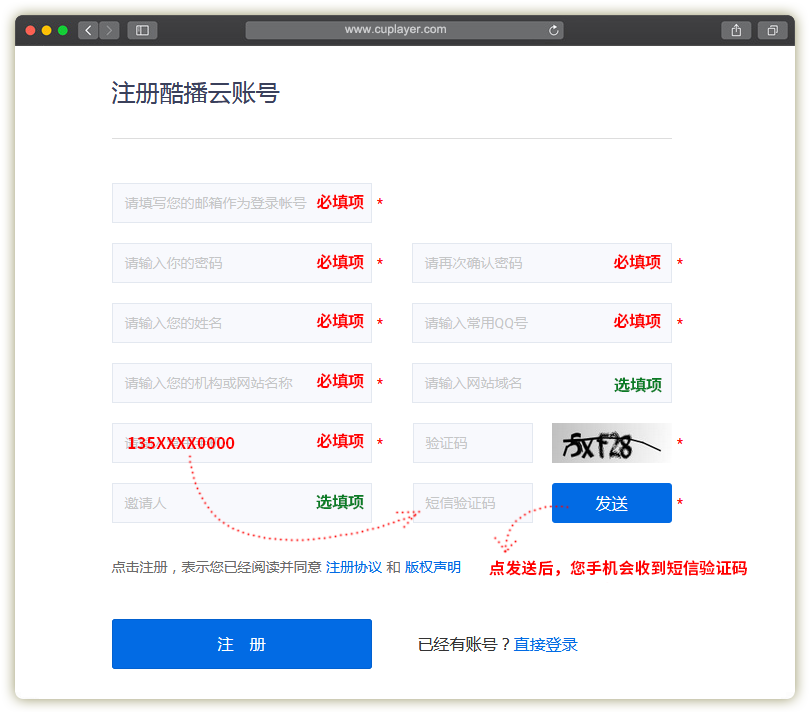
Task: Click the QQ number input field
Action: (510, 323)
